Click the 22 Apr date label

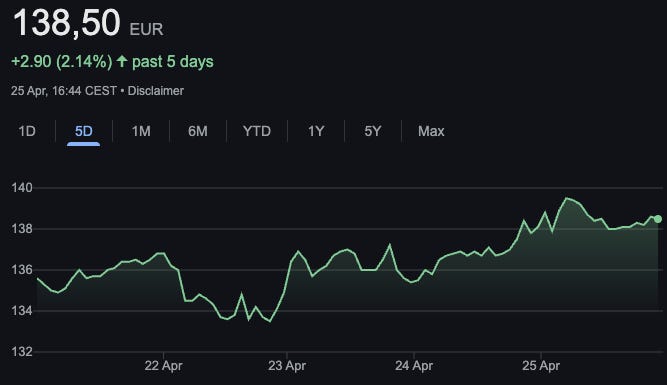click(163, 365)
